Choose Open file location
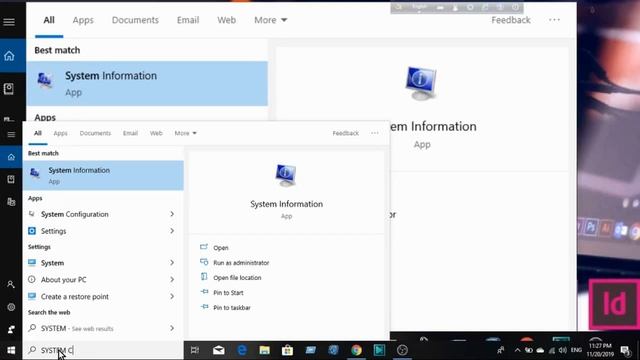This screenshot has width=640, height=360. click(x=237, y=278)
